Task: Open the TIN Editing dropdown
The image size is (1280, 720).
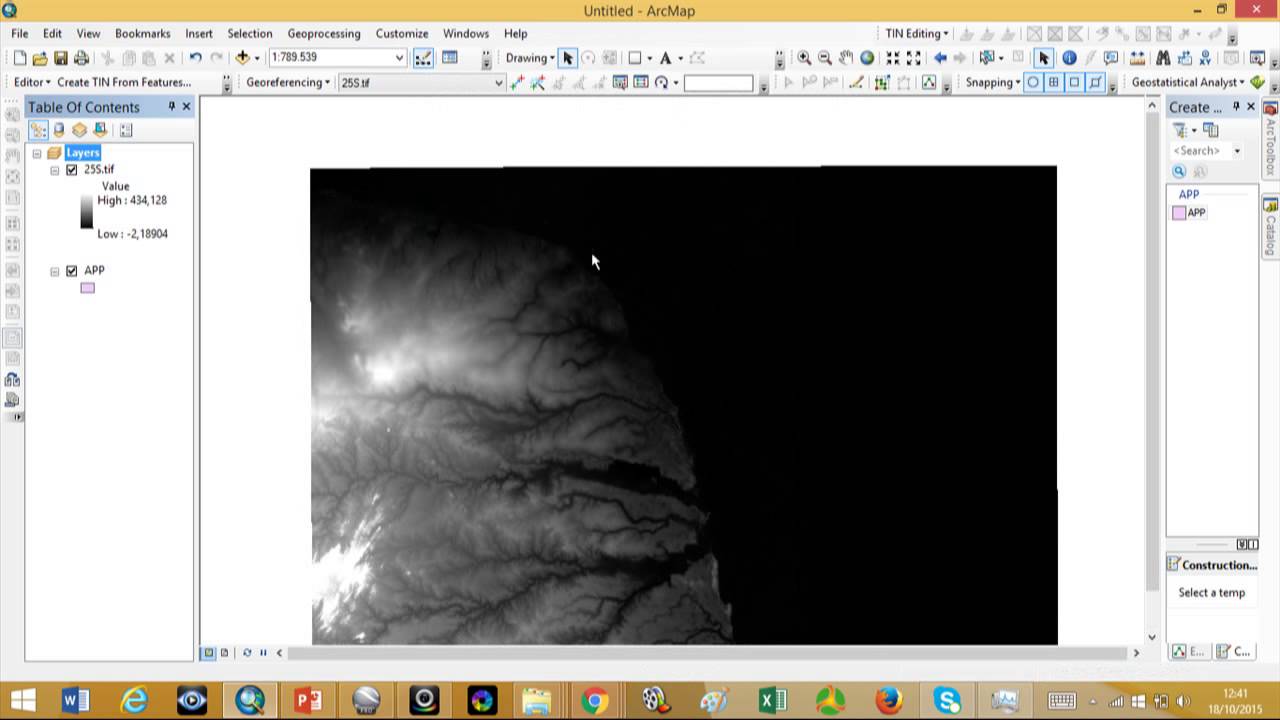Action: [917, 33]
